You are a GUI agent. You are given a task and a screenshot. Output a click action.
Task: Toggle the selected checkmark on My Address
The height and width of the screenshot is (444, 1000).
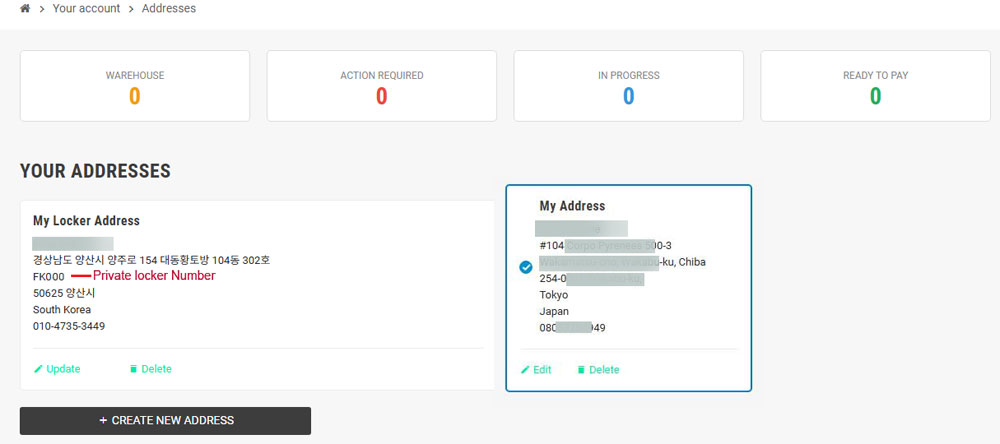[x=526, y=268]
